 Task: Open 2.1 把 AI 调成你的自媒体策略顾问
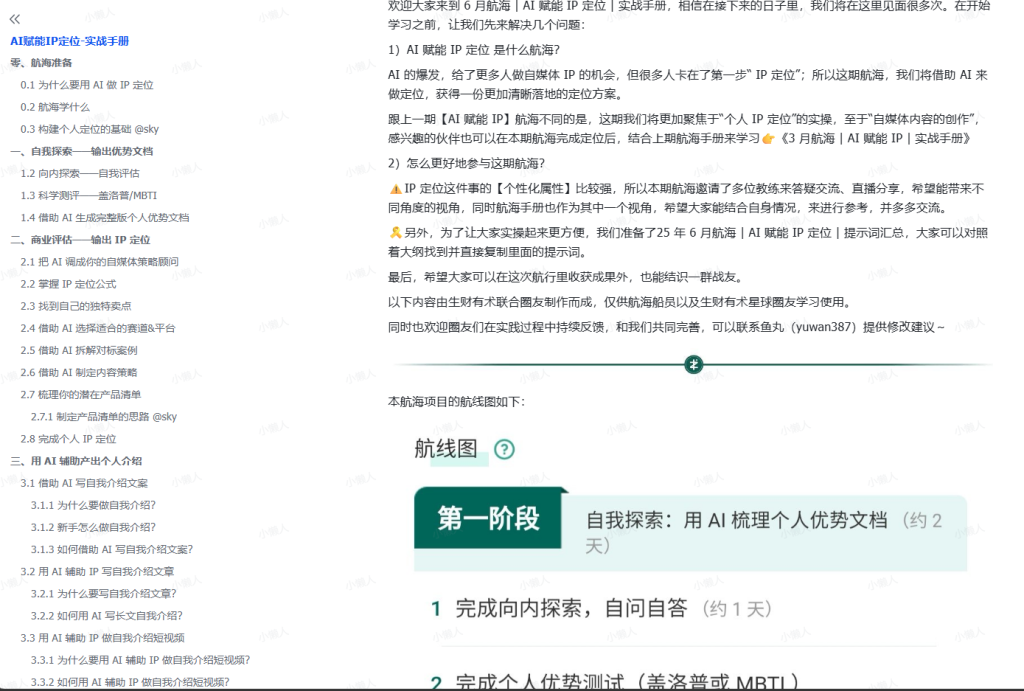coord(99,262)
